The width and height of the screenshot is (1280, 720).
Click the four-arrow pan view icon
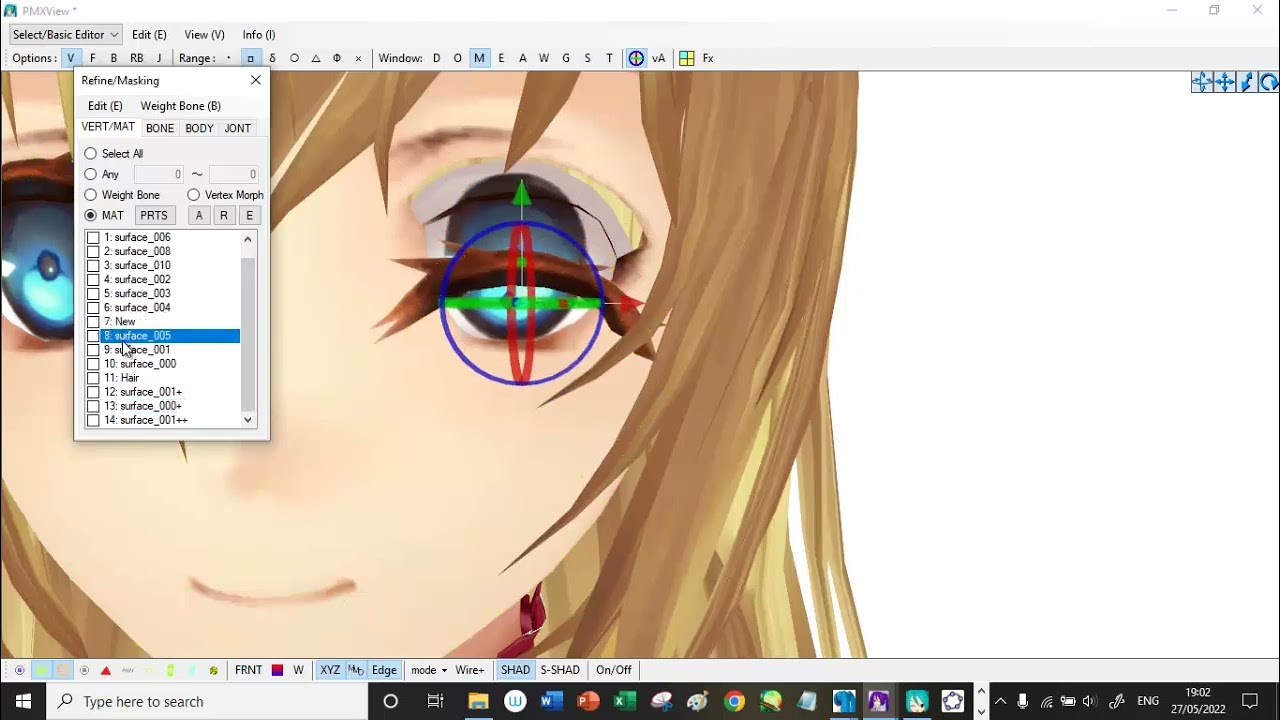(1225, 83)
